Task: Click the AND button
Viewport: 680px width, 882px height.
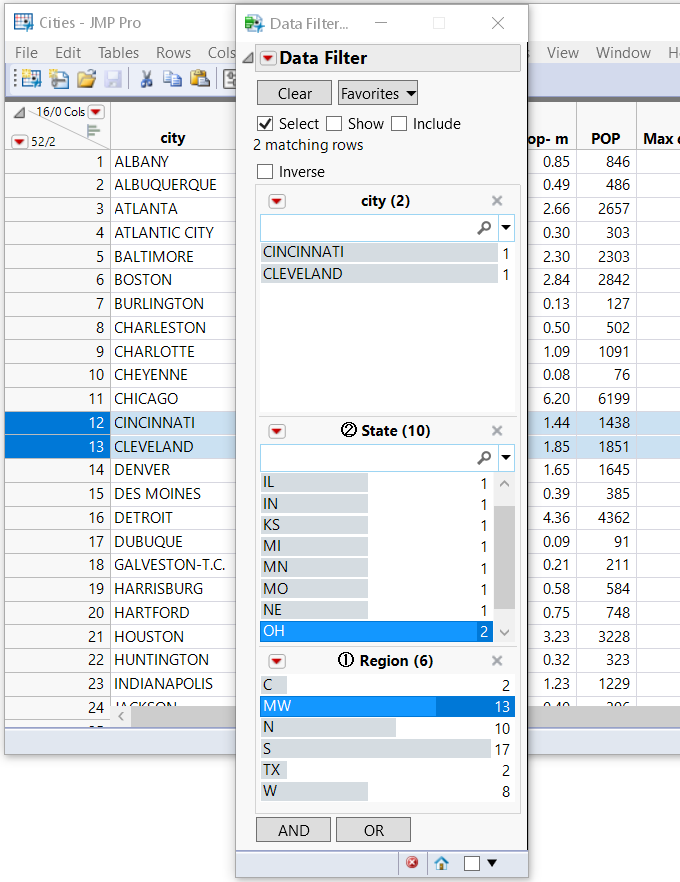Action: coord(293,830)
